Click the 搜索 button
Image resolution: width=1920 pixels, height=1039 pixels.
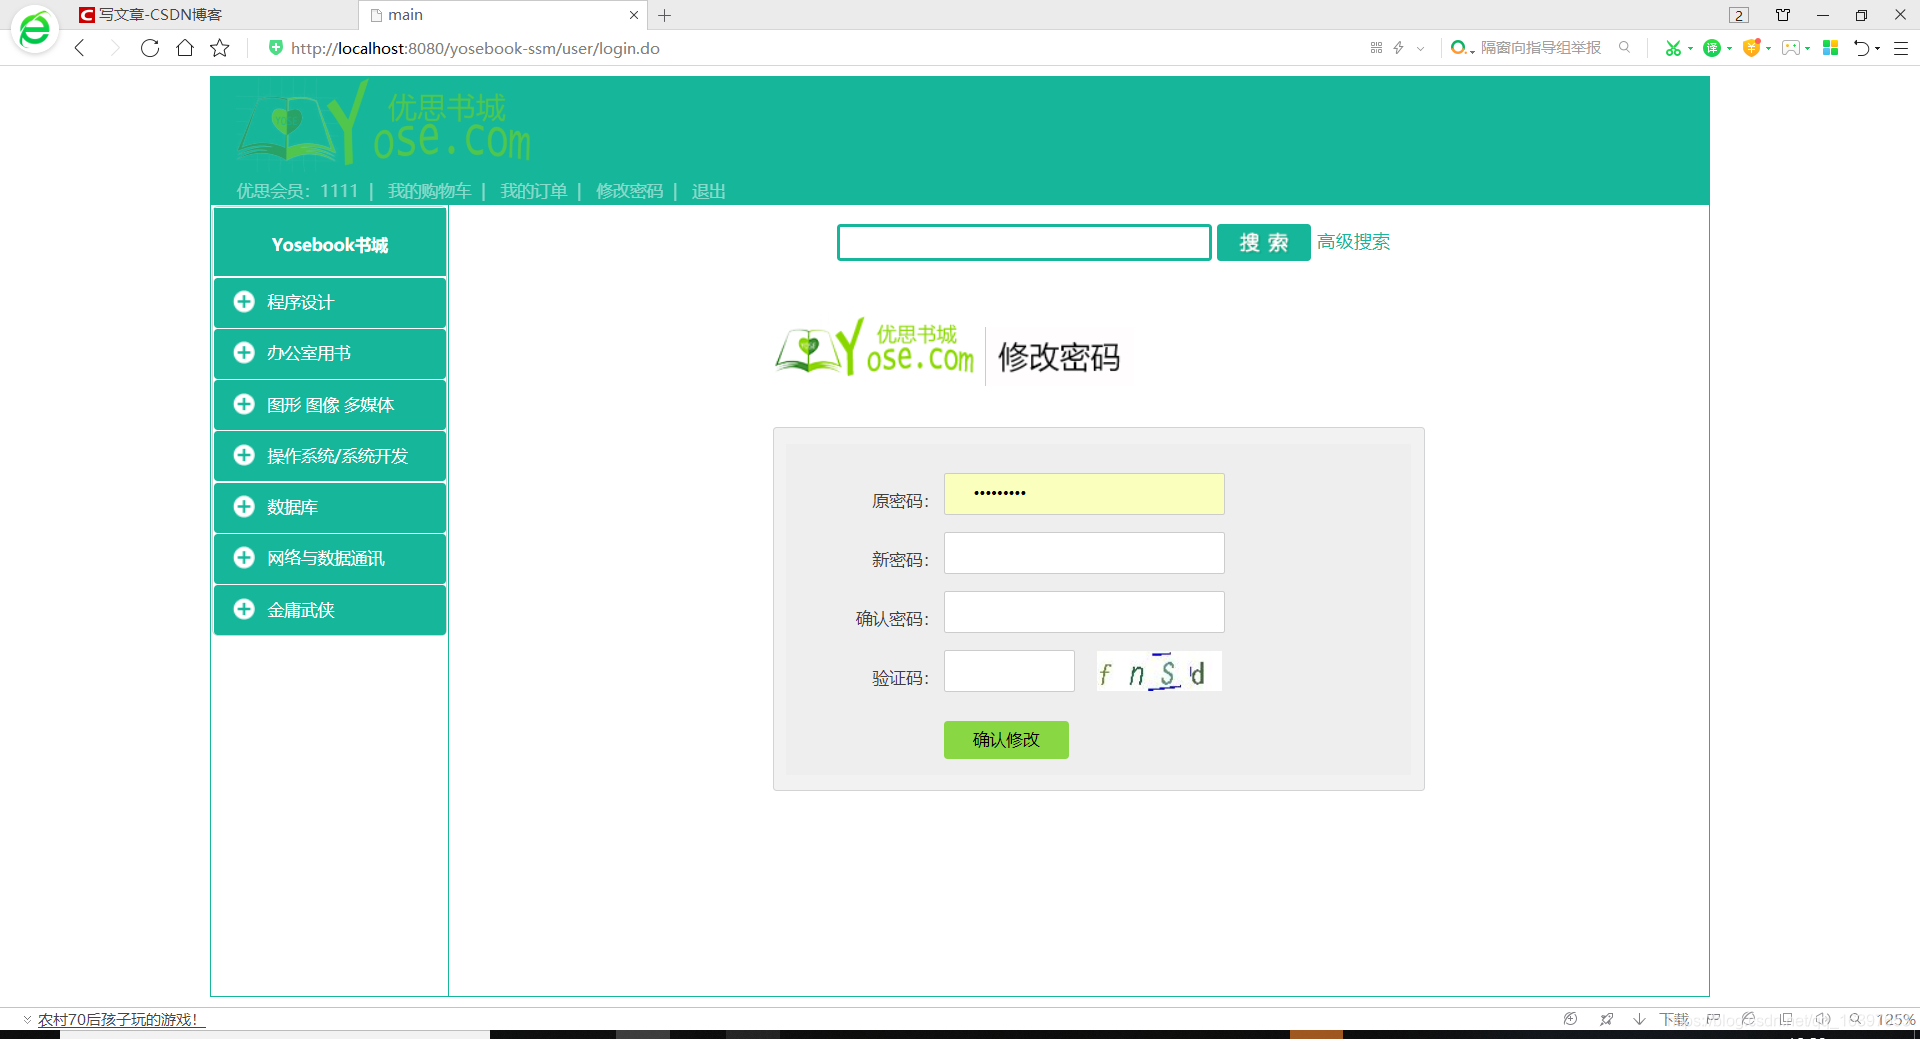tap(1264, 242)
